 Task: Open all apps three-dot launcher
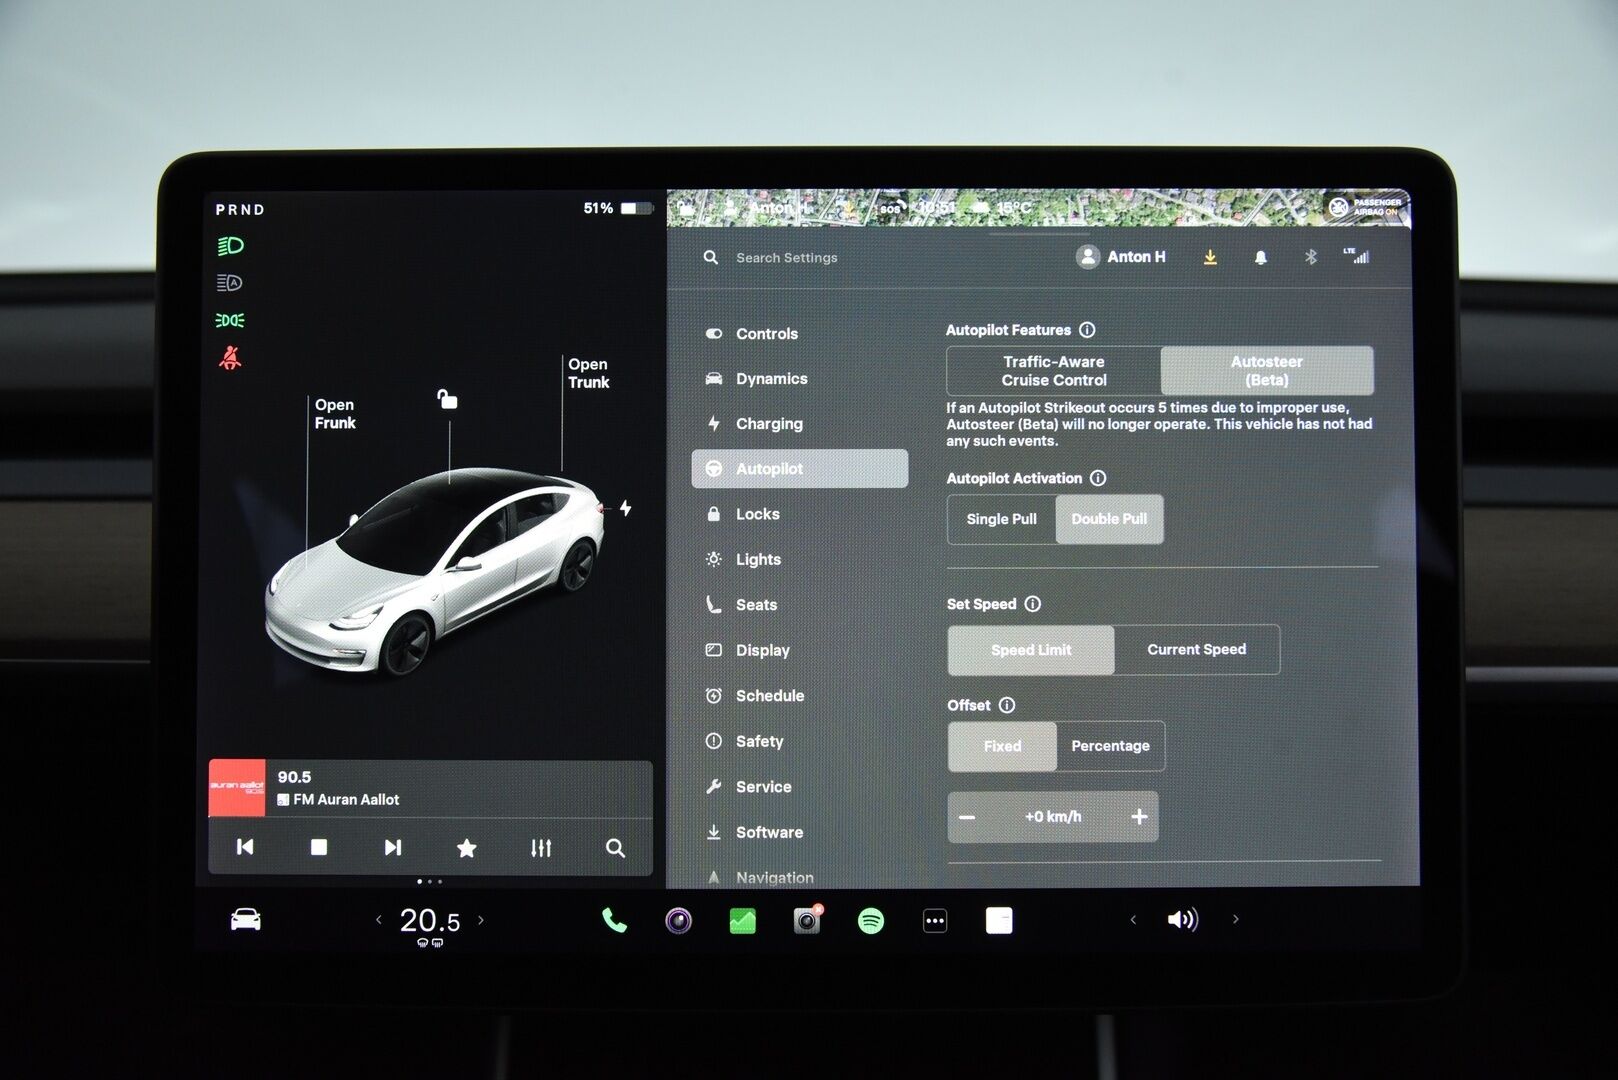coord(935,920)
